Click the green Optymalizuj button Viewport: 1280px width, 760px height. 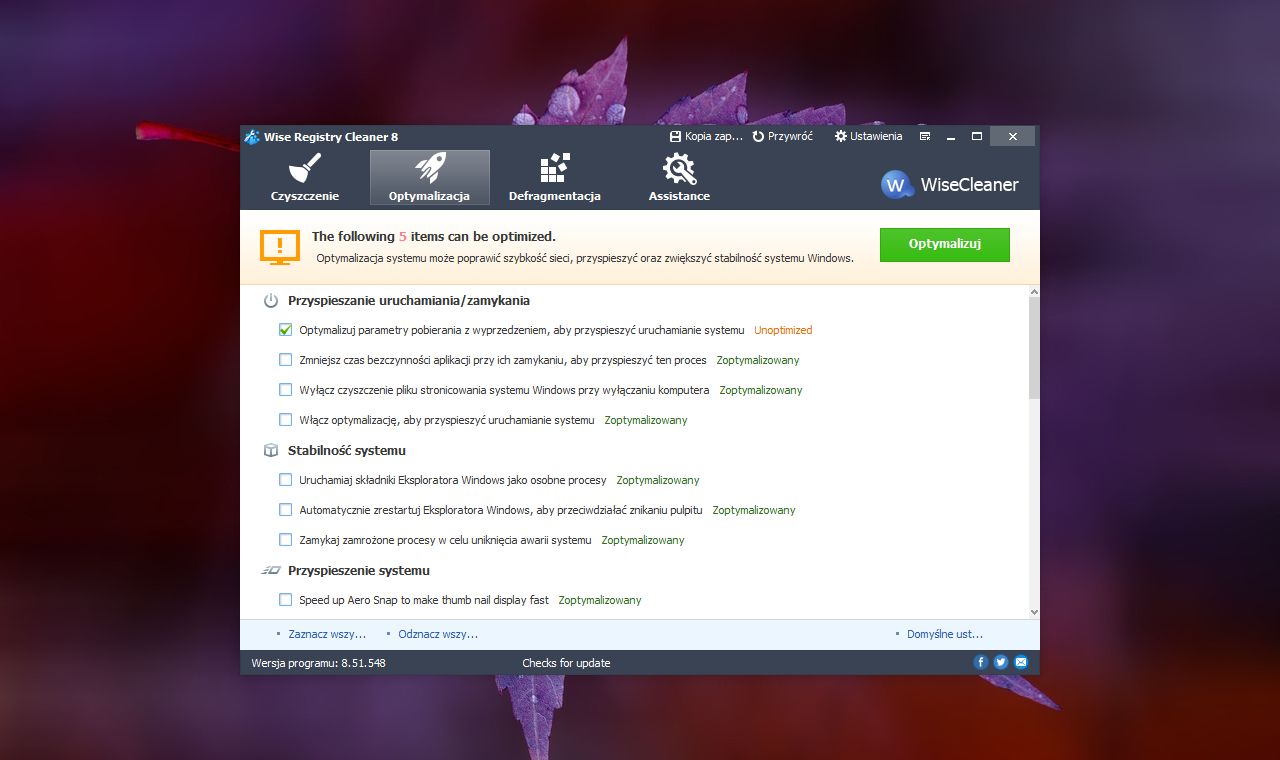pyautogui.click(x=945, y=244)
